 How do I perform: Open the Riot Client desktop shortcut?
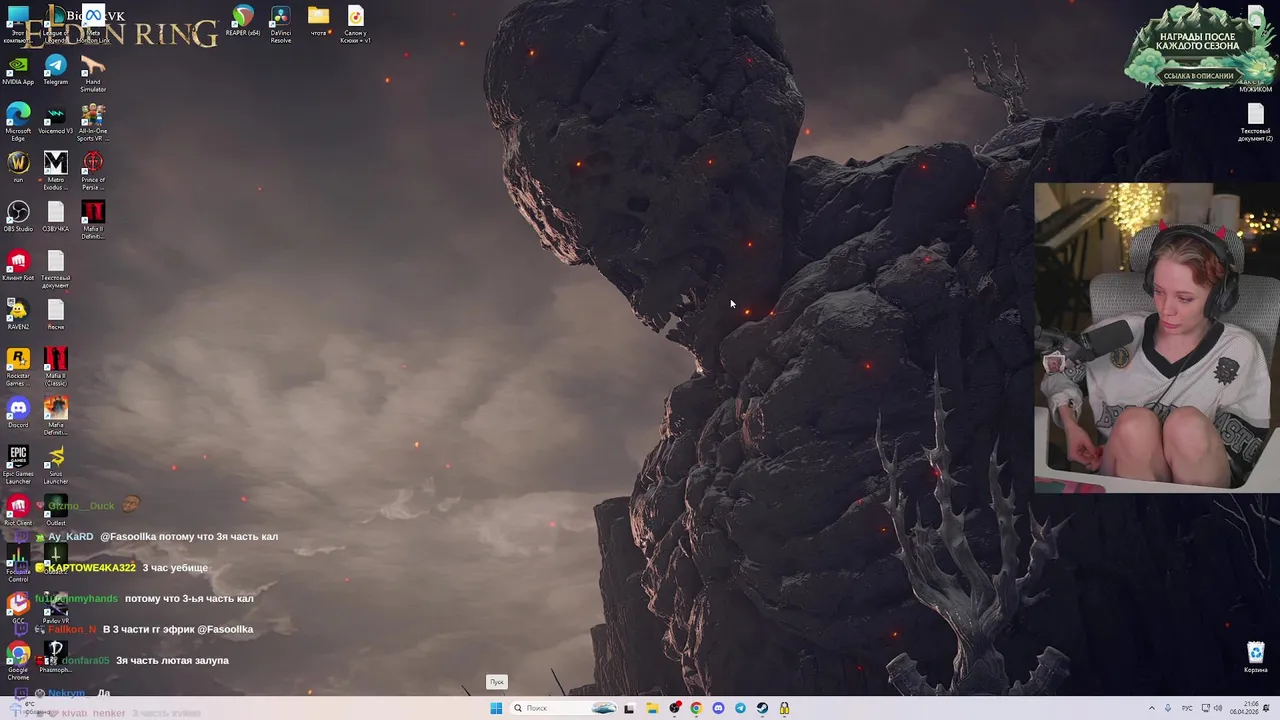pos(18,511)
